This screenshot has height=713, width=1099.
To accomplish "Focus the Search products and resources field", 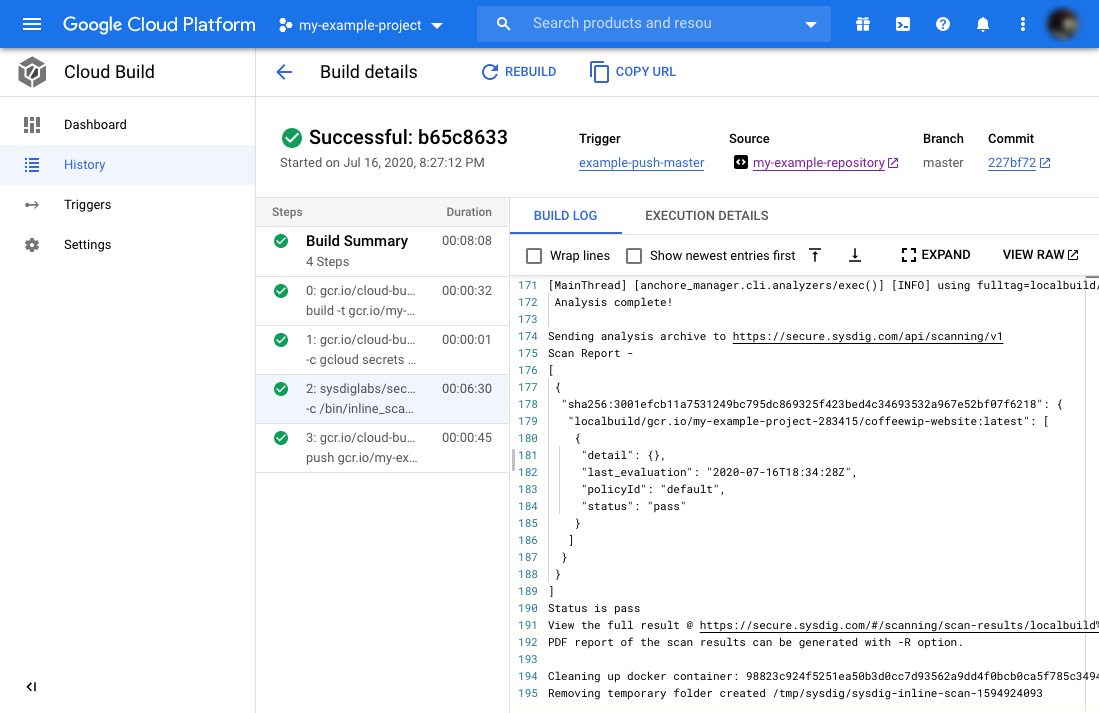I will (x=655, y=24).
